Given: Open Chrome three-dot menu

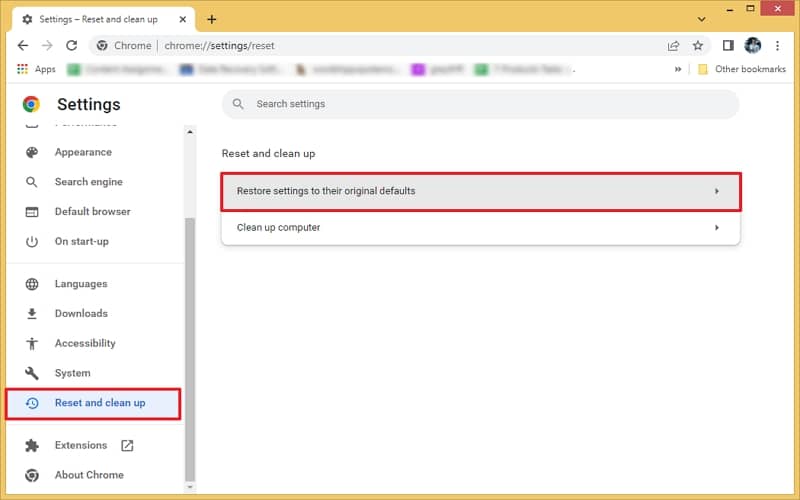Looking at the screenshot, I should pyautogui.click(x=778, y=45).
